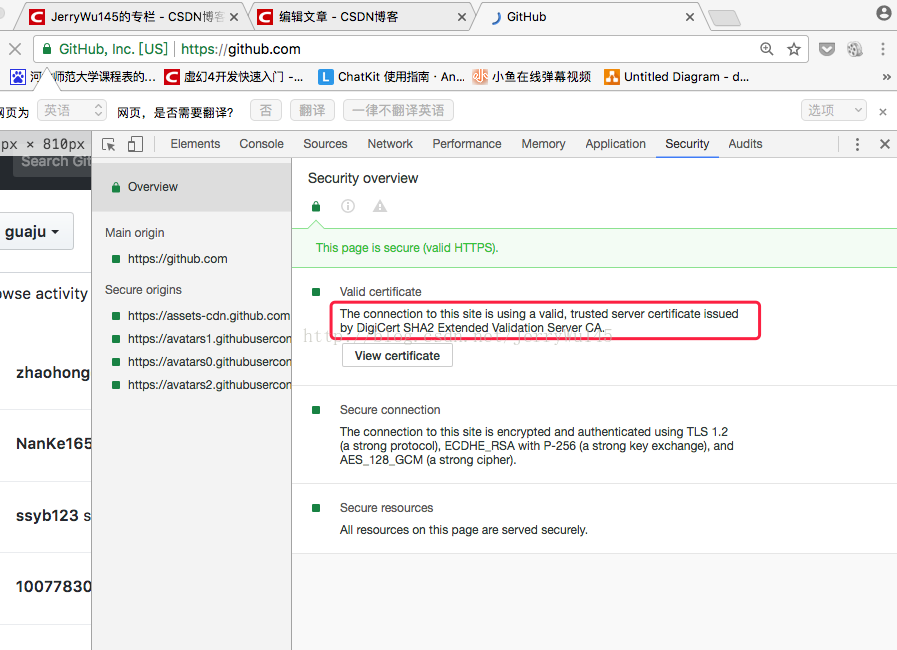Click the 'Secure connection' heading
The image size is (897, 650).
390,410
